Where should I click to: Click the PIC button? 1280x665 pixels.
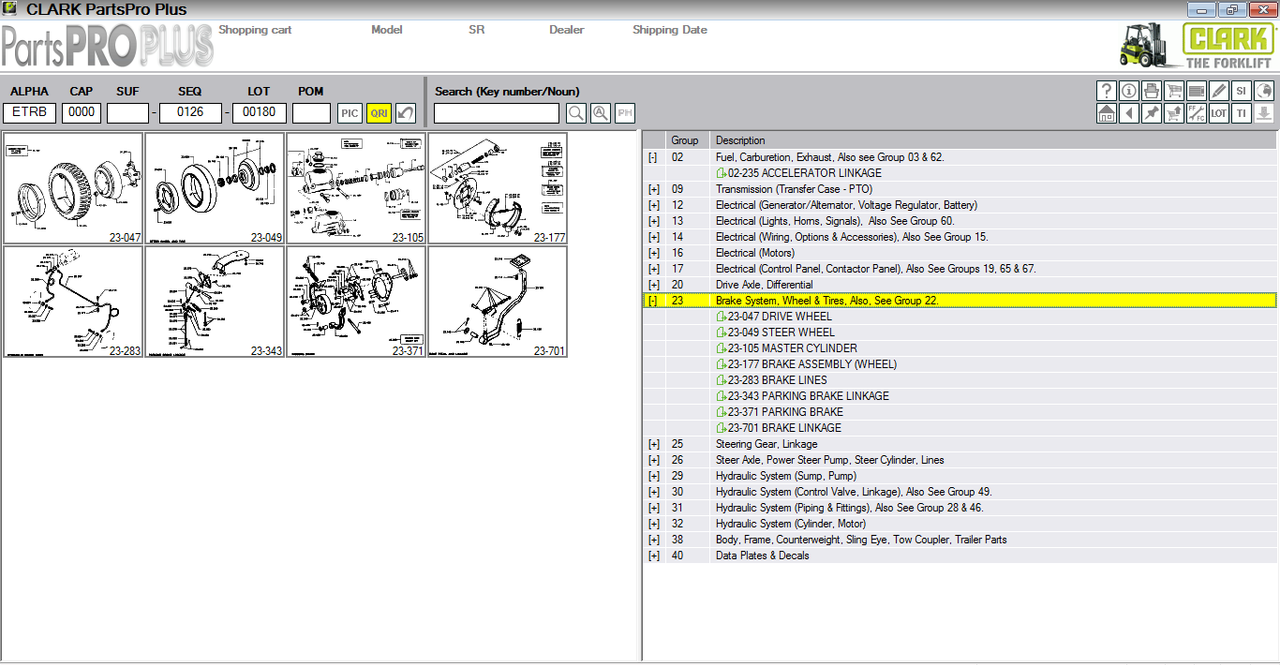coord(349,113)
